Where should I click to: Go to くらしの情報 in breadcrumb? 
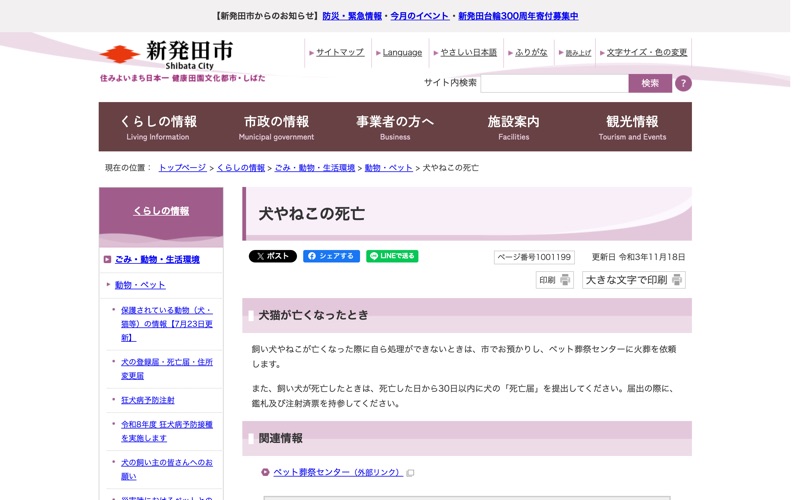coord(241,167)
